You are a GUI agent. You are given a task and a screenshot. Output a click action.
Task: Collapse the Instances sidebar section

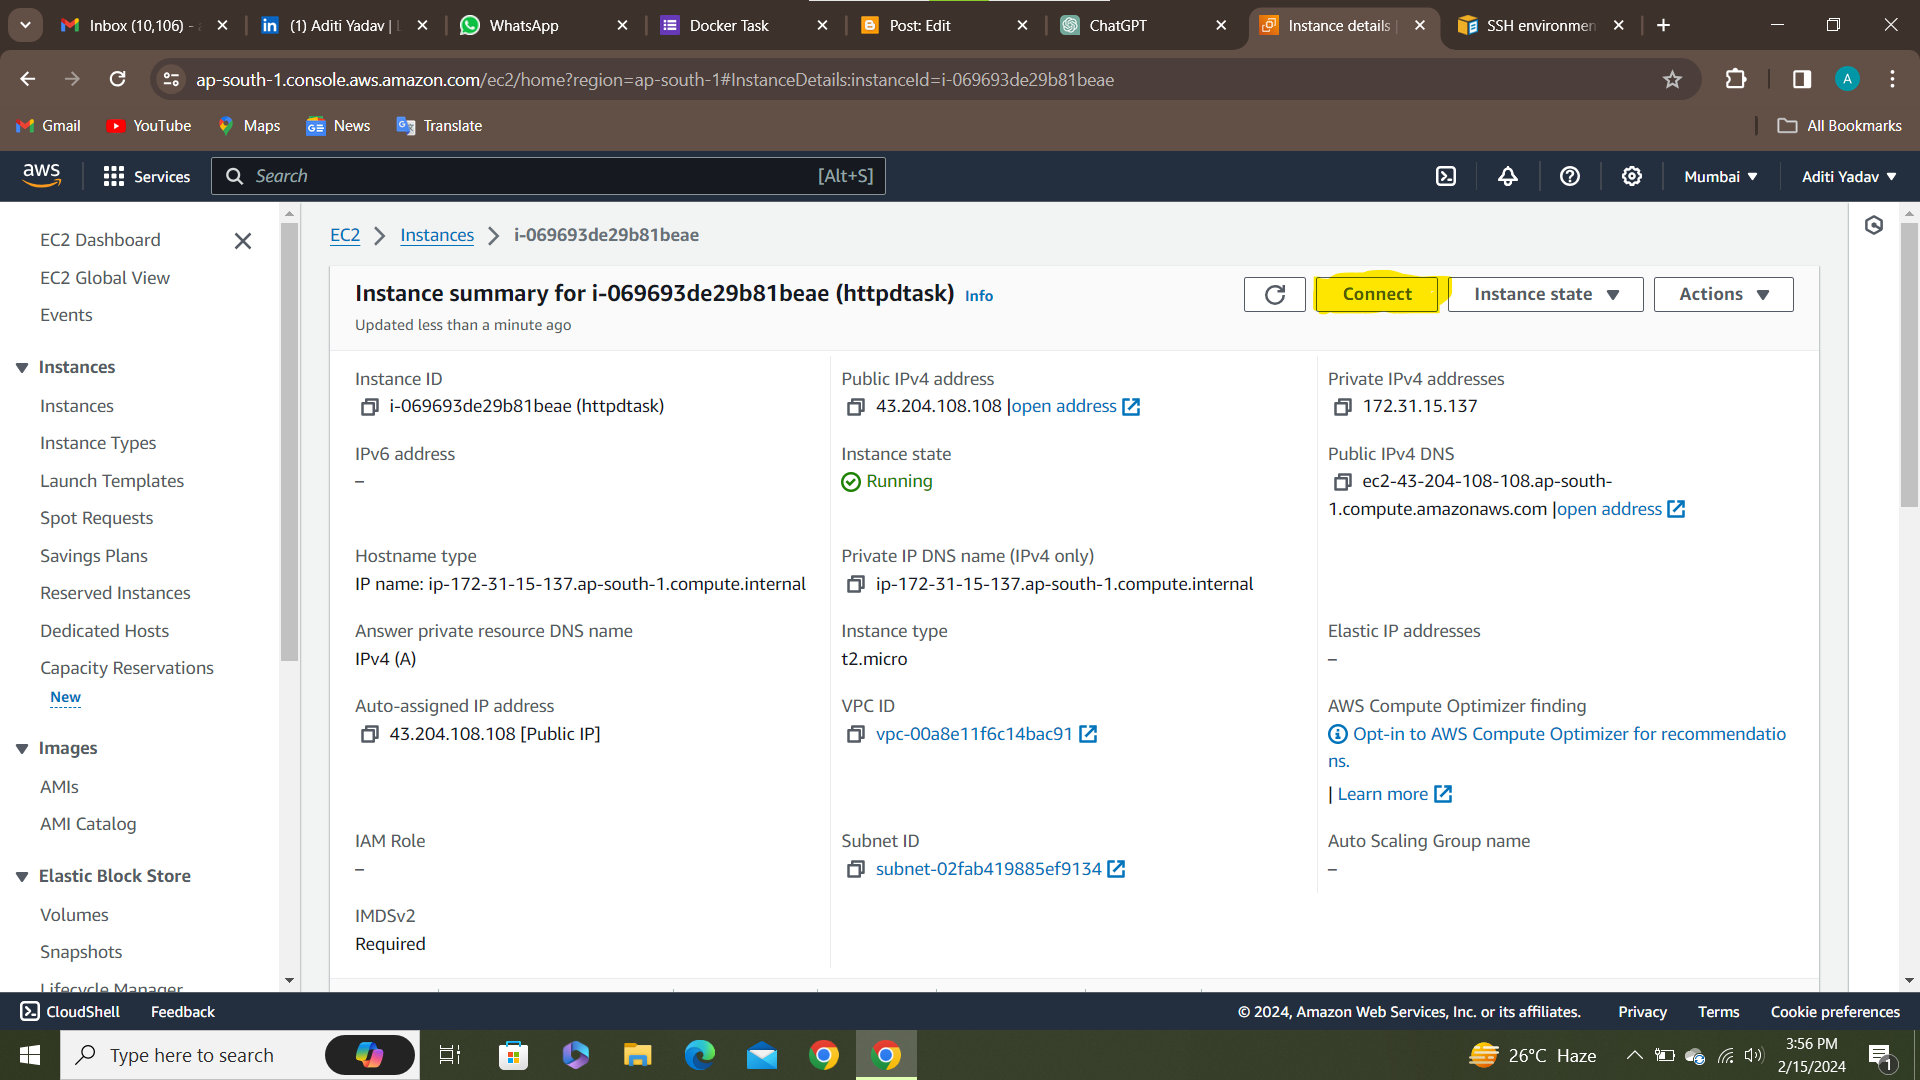point(22,368)
